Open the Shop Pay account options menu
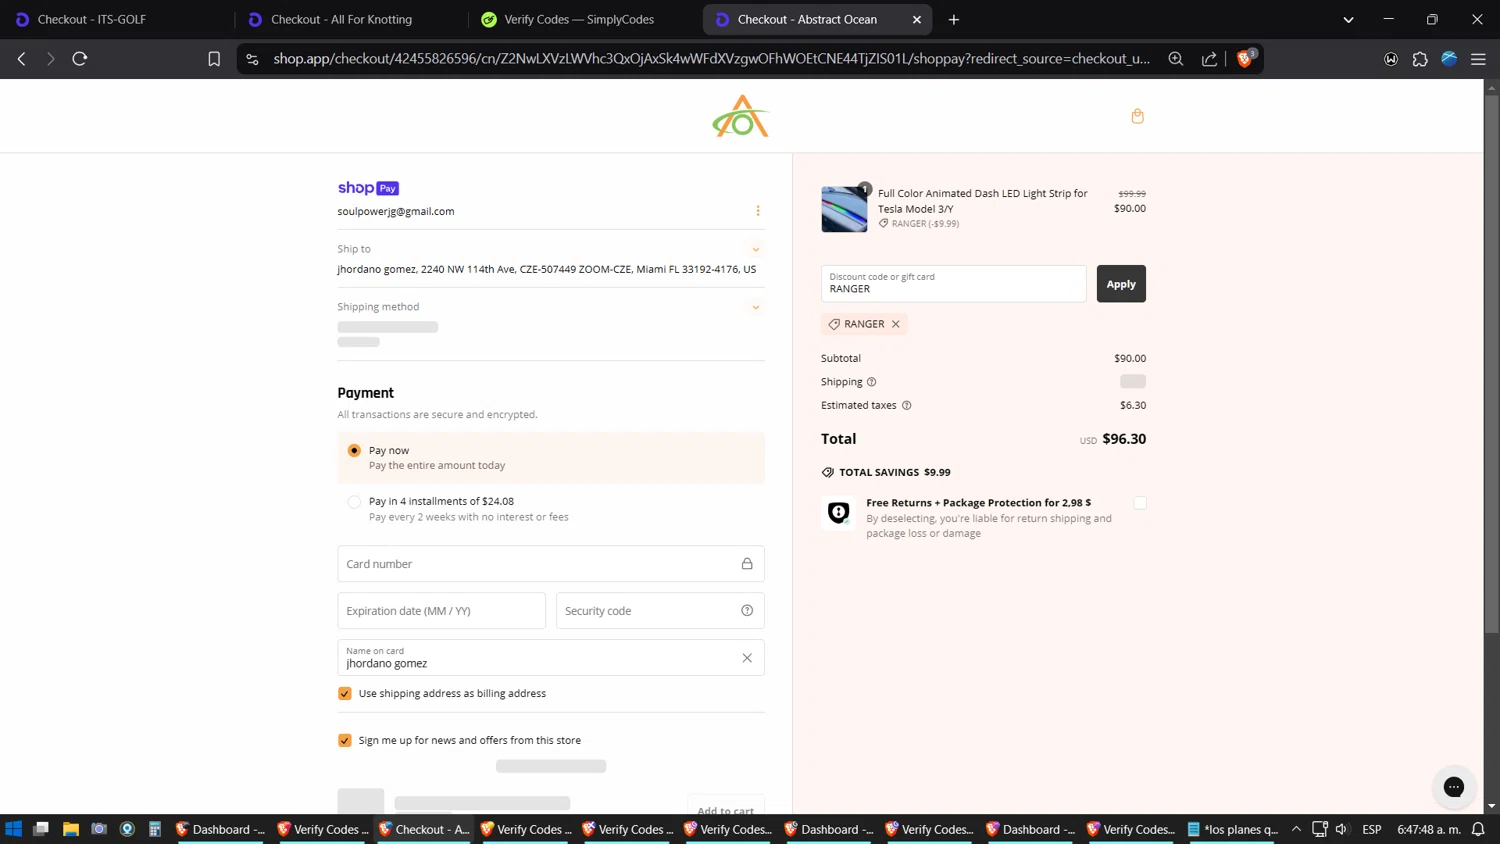 (x=758, y=211)
